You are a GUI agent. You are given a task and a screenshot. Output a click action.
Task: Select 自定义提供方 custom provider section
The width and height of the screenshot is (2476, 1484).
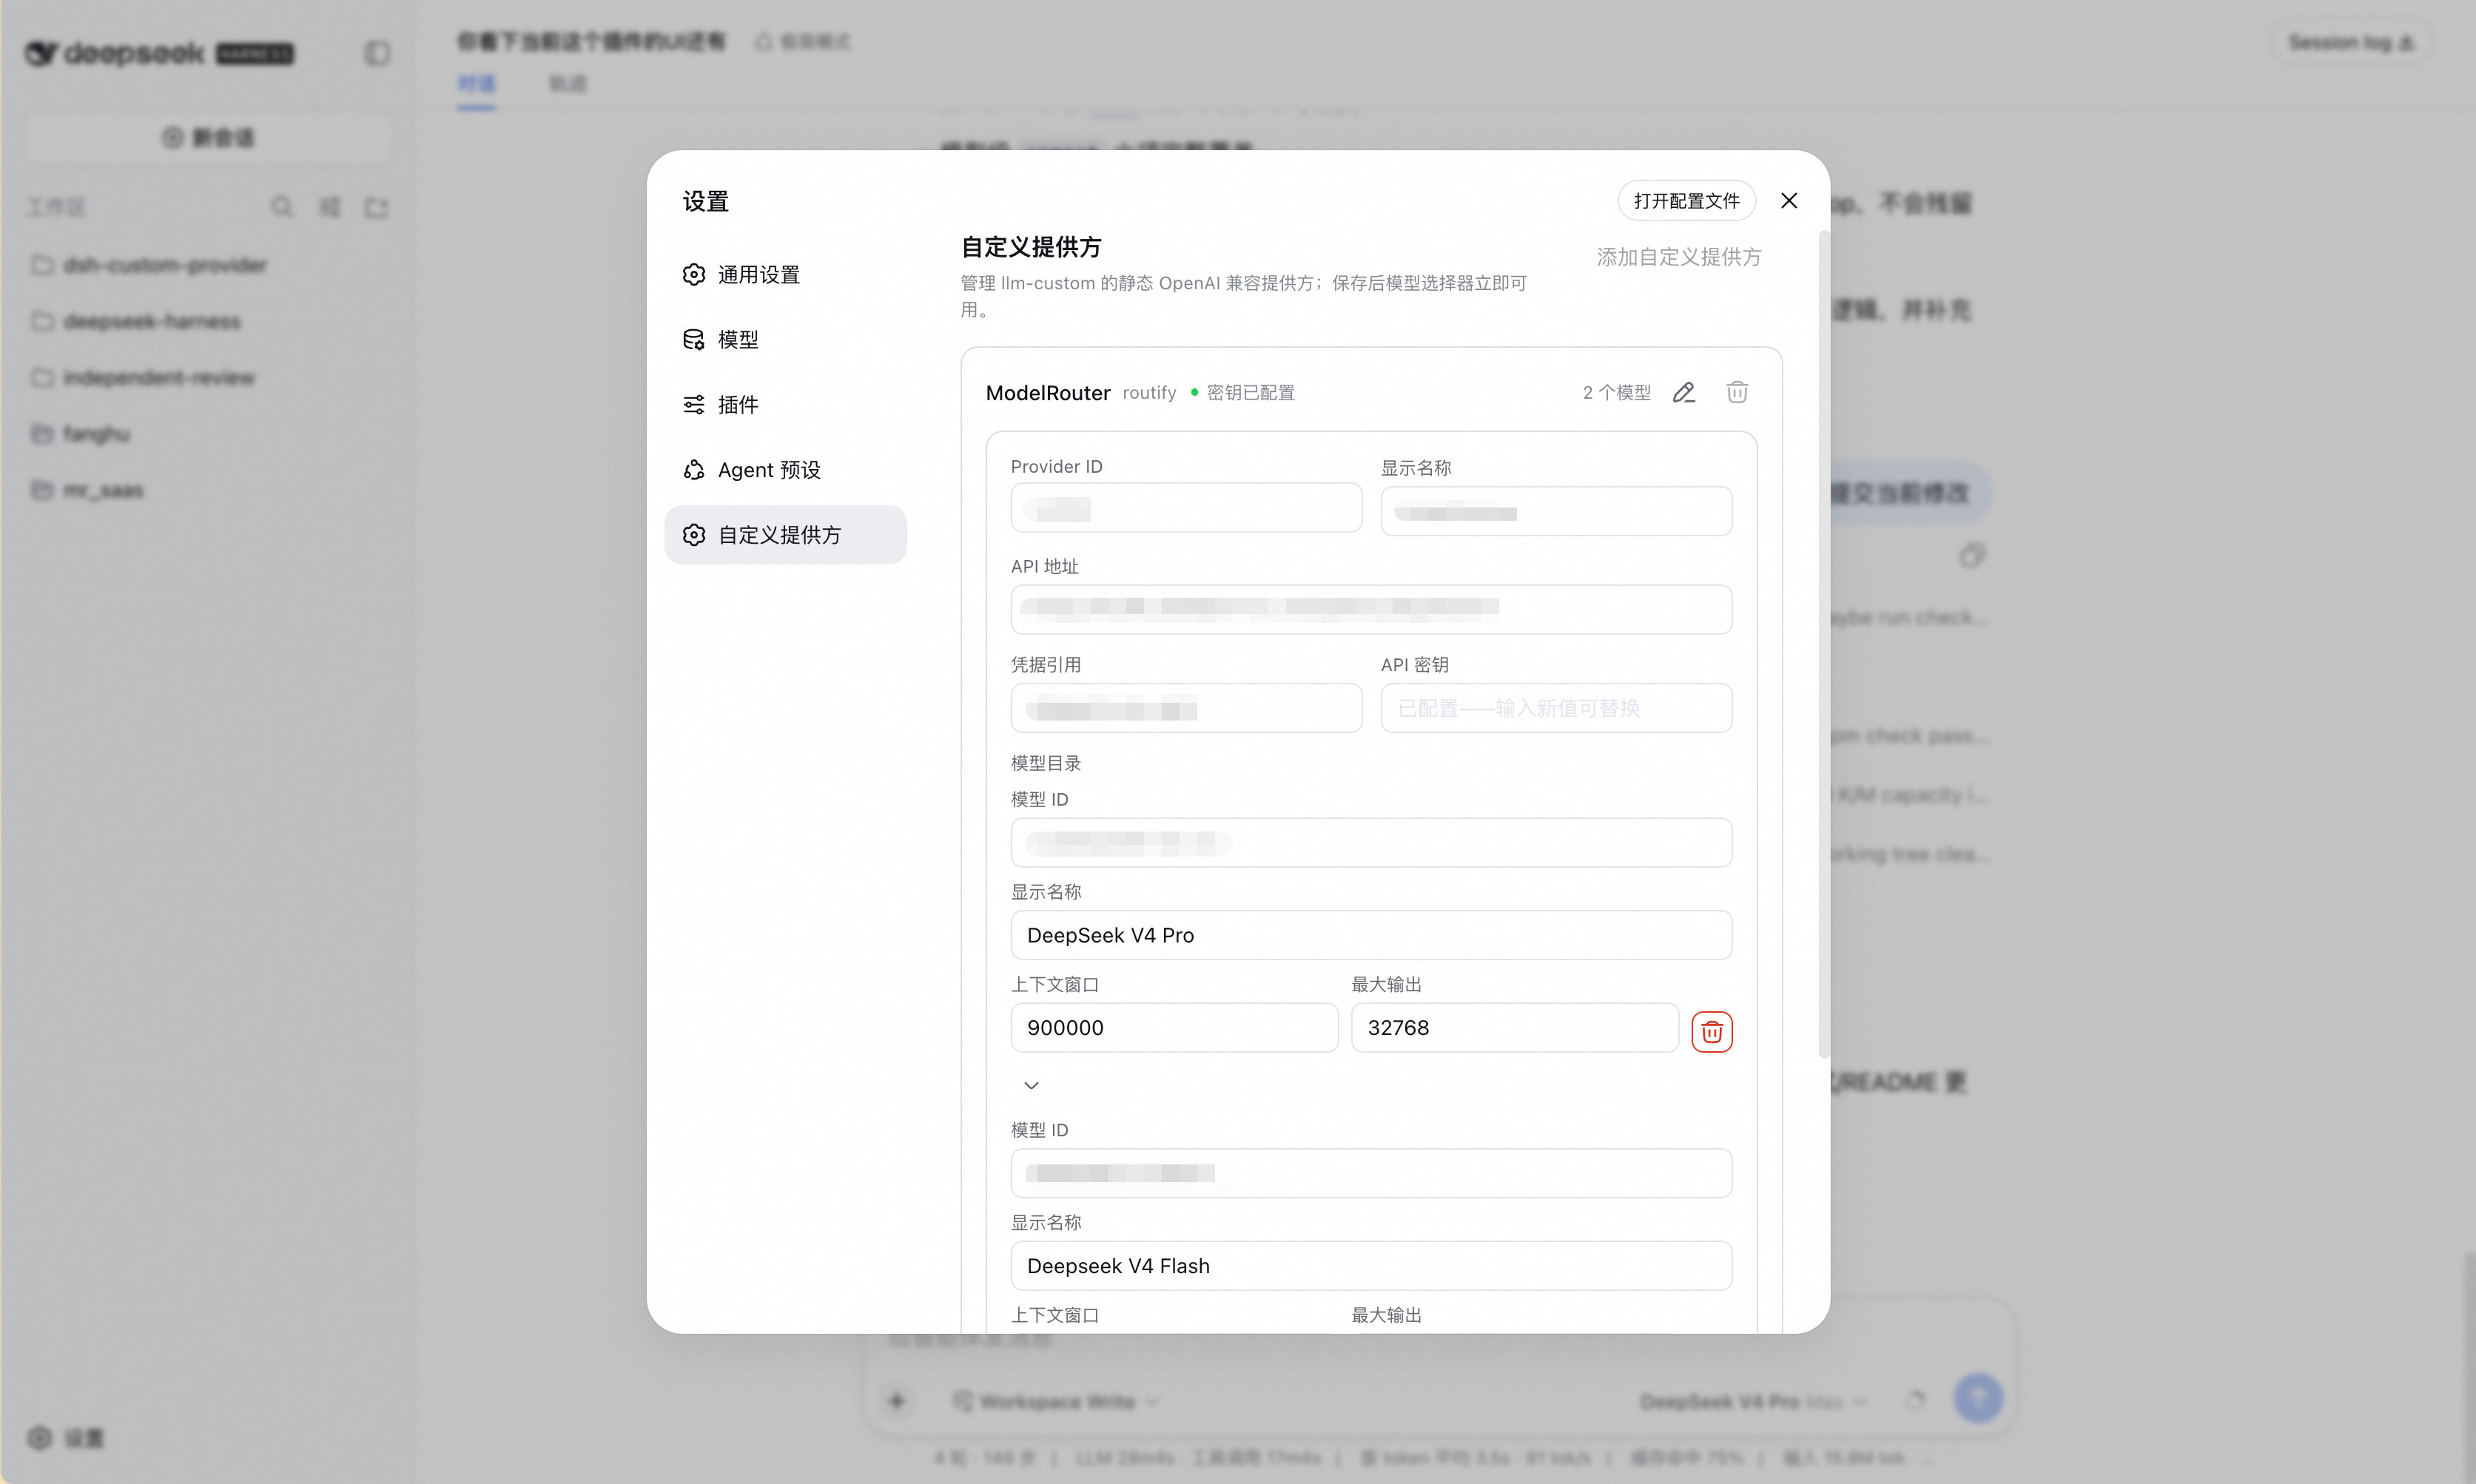coord(785,534)
